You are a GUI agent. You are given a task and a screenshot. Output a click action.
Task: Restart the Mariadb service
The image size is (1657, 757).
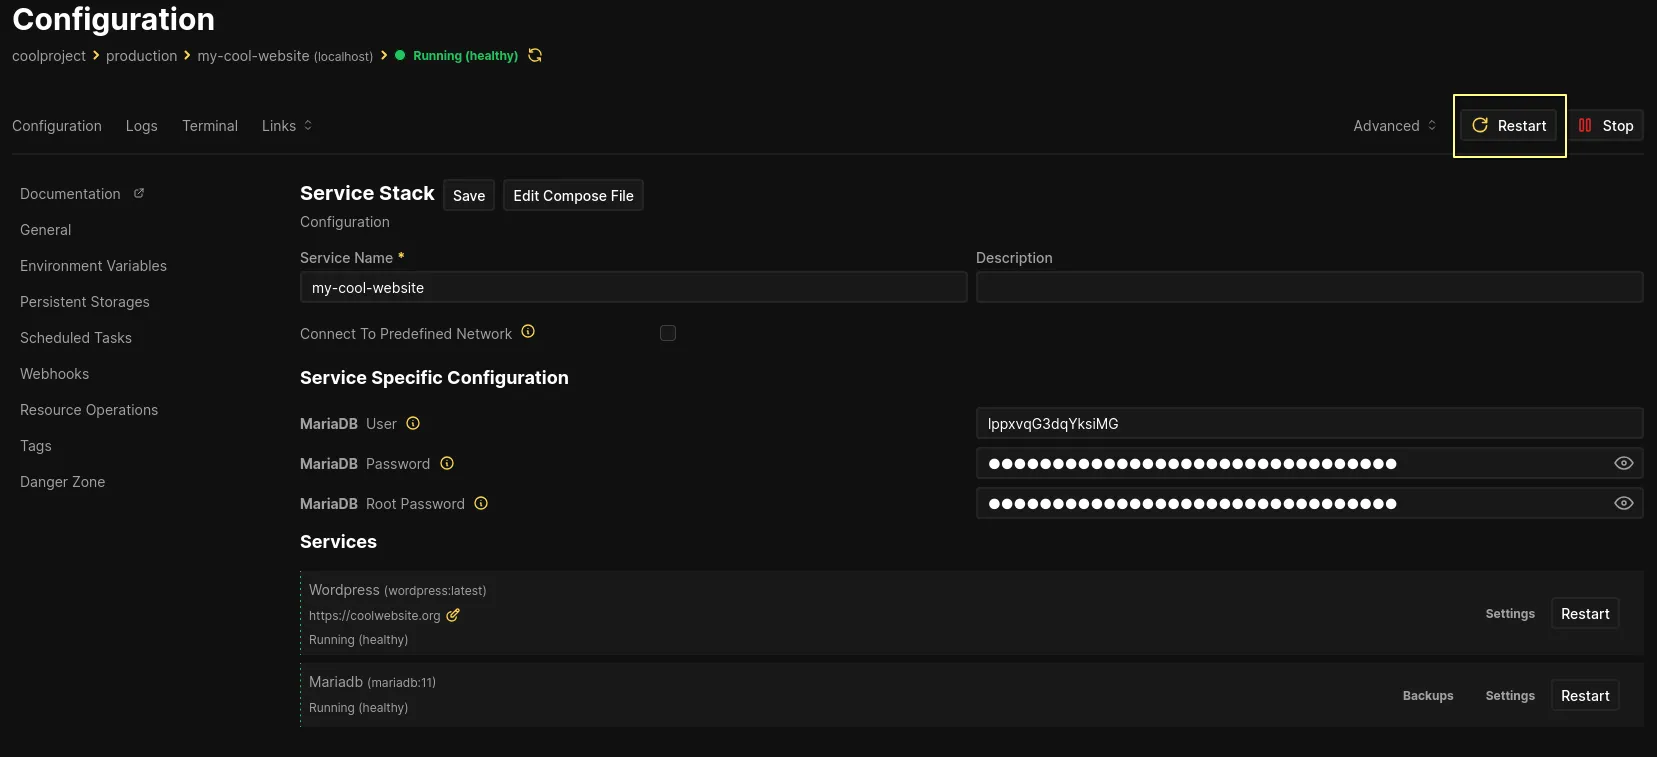click(1584, 695)
